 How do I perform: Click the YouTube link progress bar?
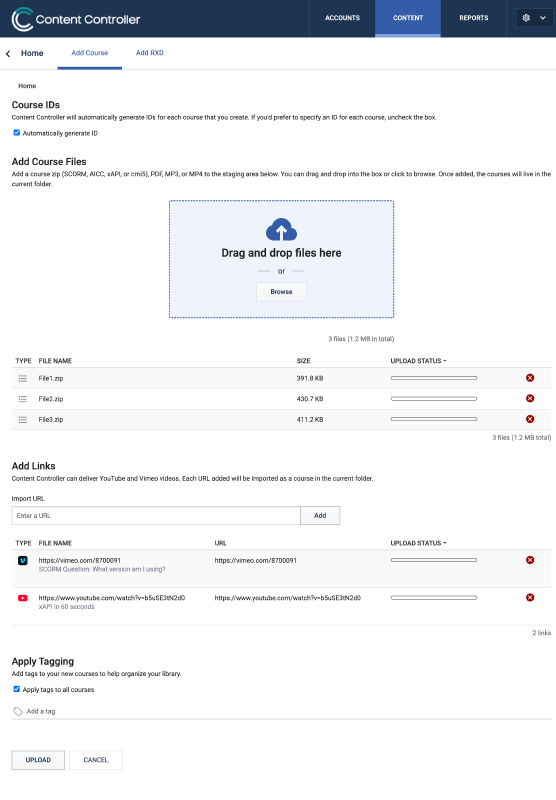pos(434,597)
